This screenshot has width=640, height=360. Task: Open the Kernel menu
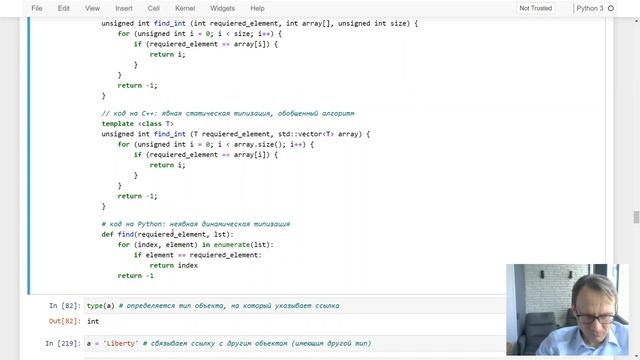pyautogui.click(x=185, y=8)
